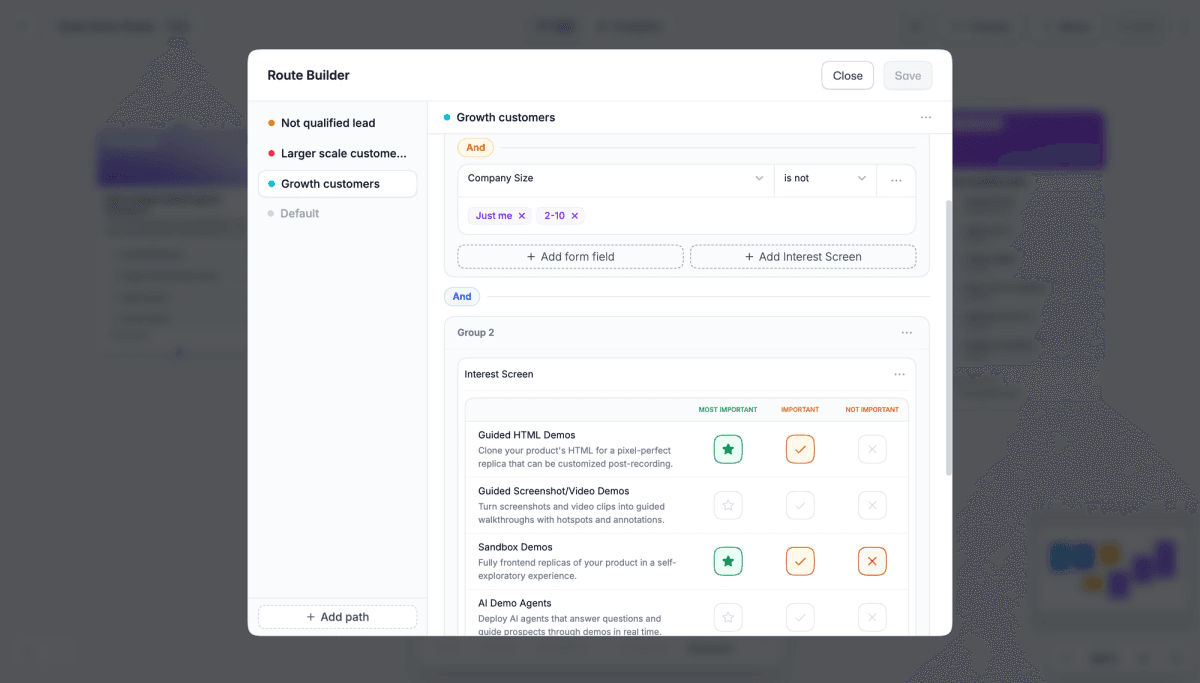Toggle Important check for Guided Screenshot/Video Demos
This screenshot has height=683, width=1200.
pyautogui.click(x=800, y=505)
